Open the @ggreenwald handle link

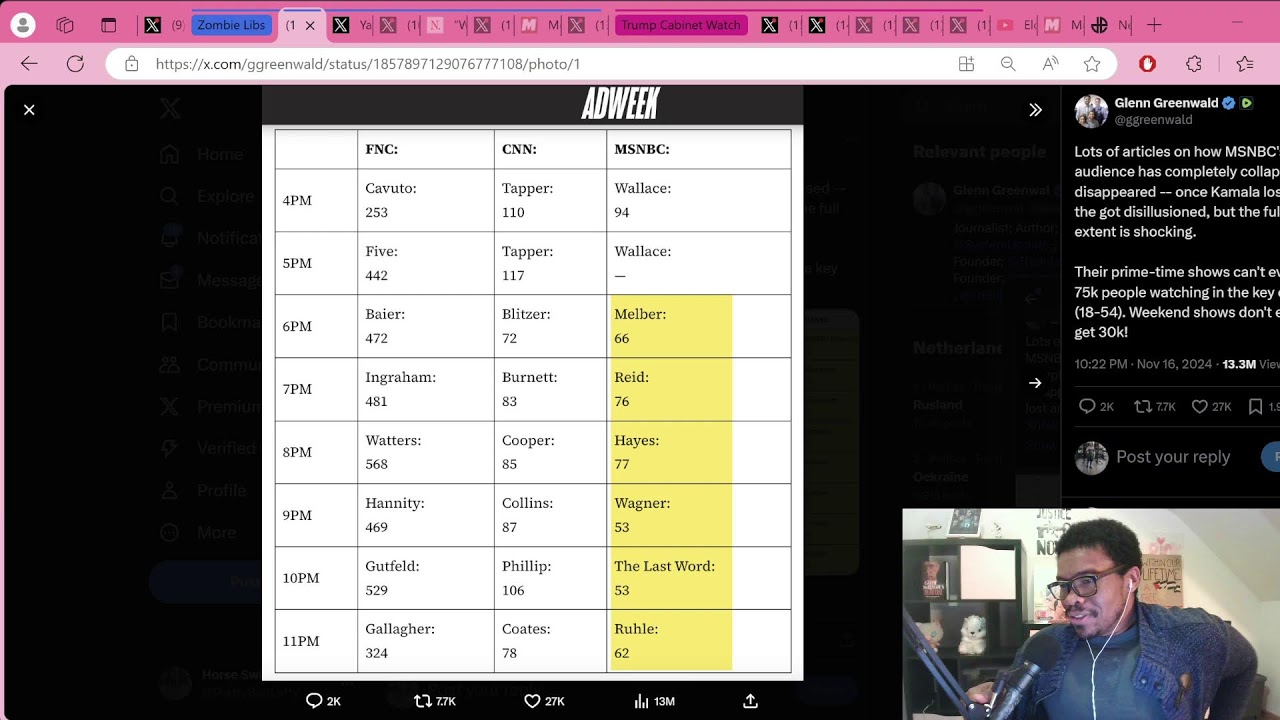[x=1153, y=120]
